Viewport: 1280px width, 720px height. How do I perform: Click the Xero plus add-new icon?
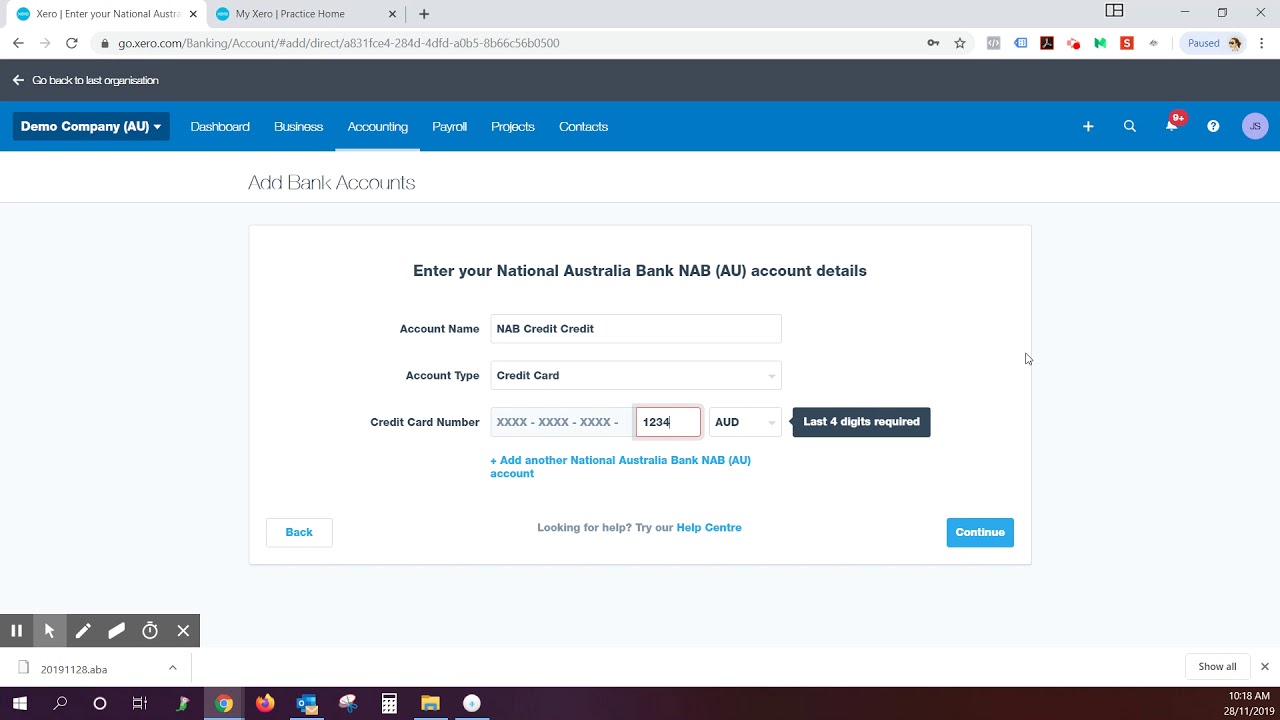pyautogui.click(x=1088, y=127)
